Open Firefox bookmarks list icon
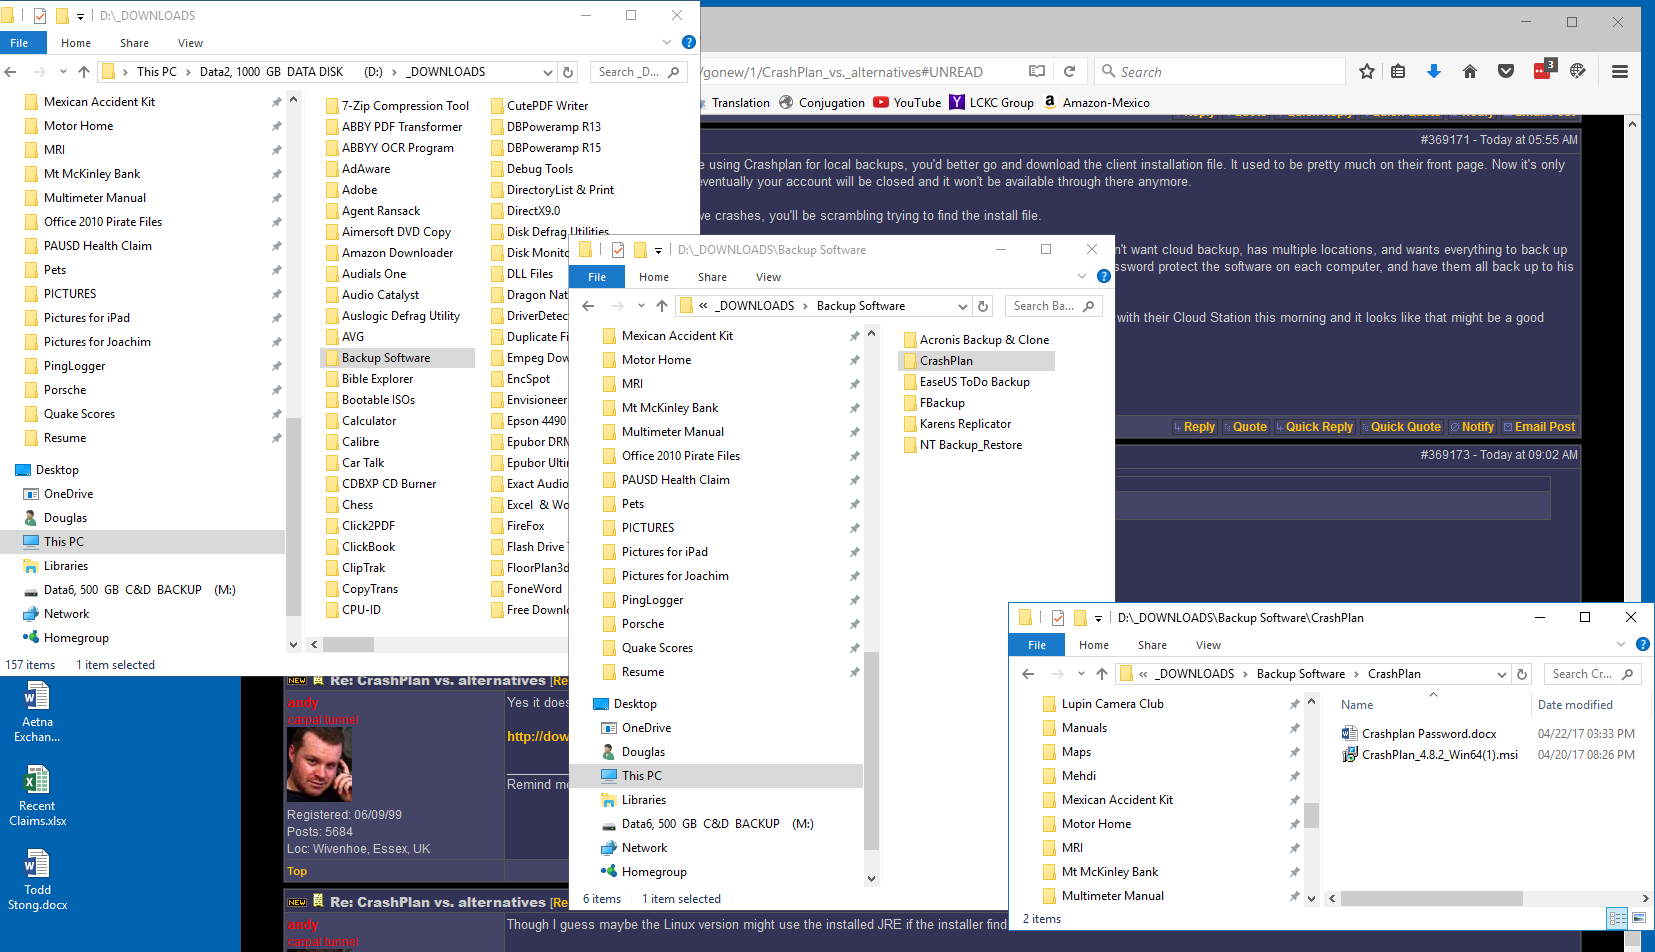The height and width of the screenshot is (952, 1655). coord(1398,71)
